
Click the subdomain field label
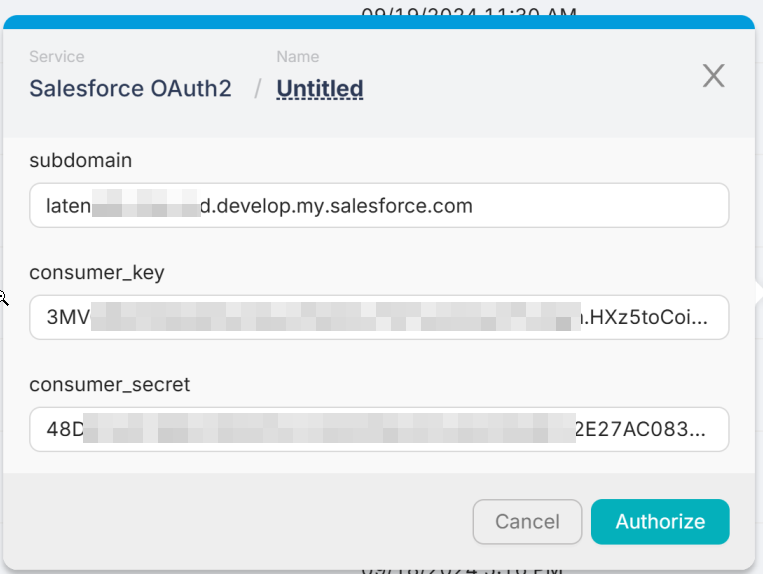(x=80, y=160)
